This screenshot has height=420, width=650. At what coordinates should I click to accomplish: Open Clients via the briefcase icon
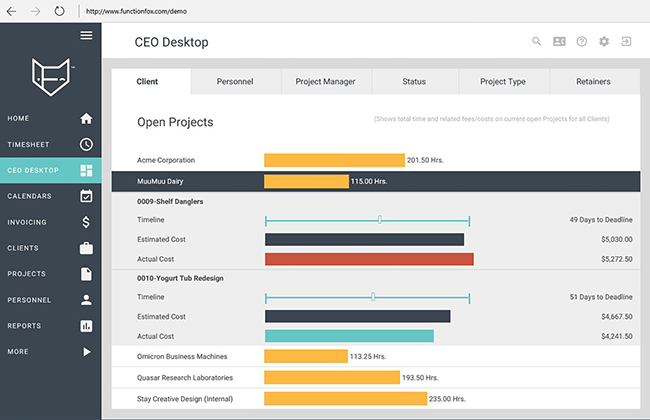pos(86,248)
